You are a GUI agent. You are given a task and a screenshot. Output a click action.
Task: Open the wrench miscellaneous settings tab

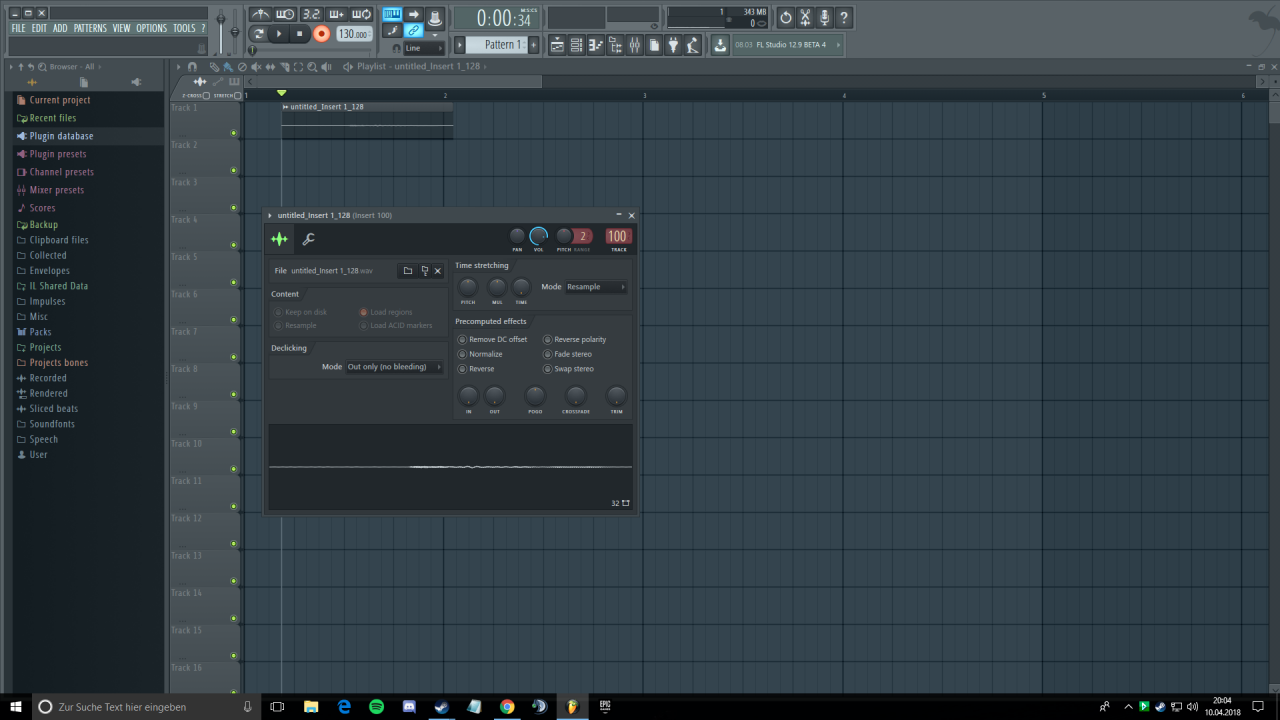click(309, 239)
